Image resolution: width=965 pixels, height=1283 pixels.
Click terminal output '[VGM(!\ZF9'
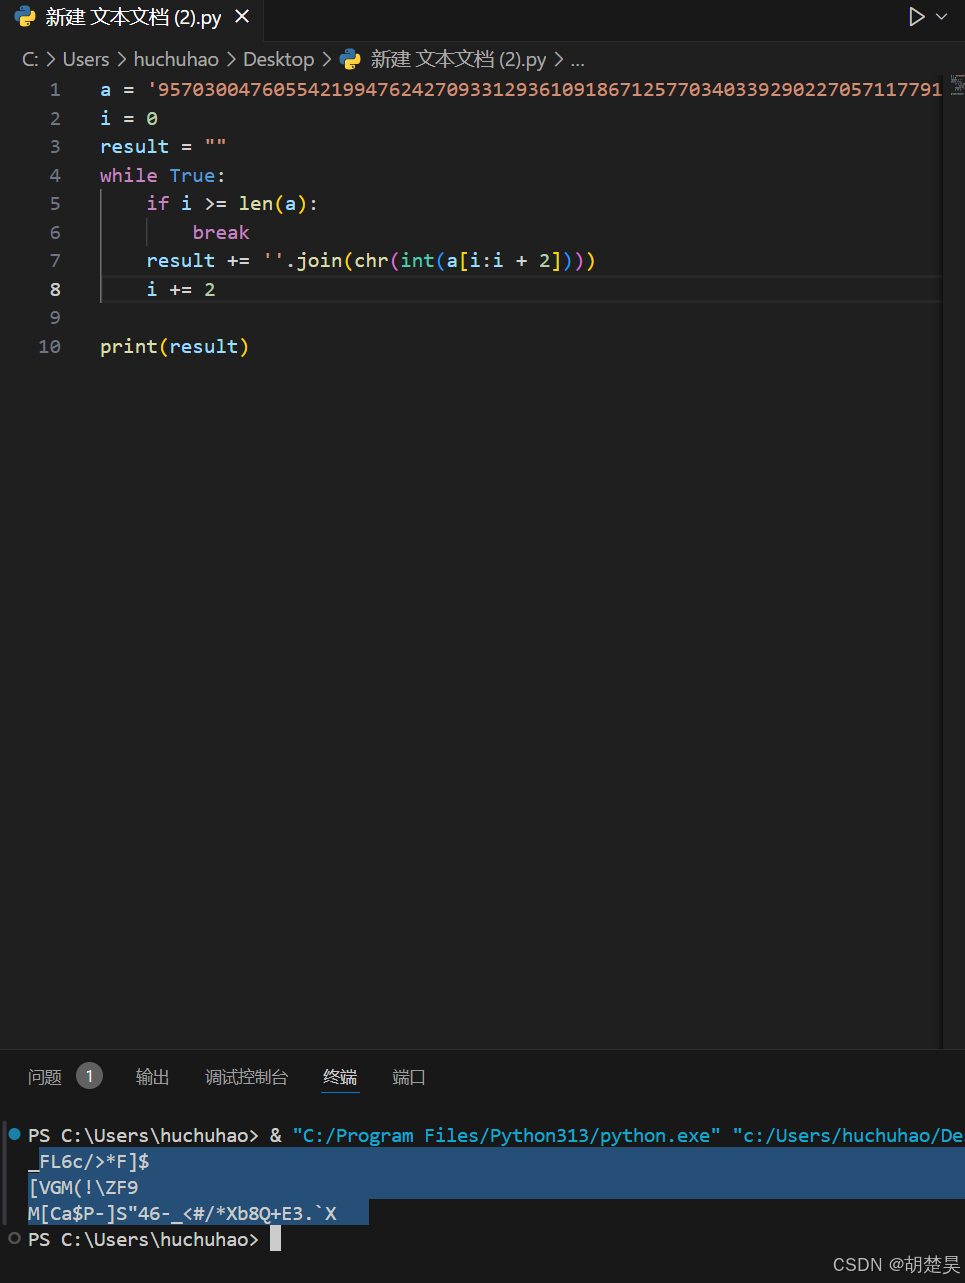tap(83, 1187)
